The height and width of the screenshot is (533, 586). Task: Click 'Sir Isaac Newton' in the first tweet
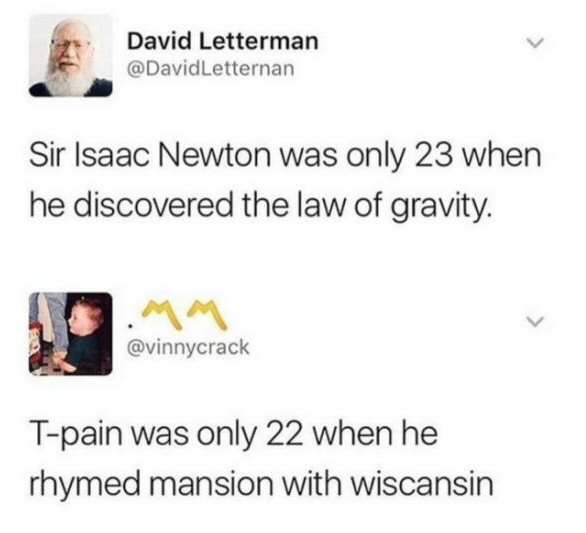150,156
